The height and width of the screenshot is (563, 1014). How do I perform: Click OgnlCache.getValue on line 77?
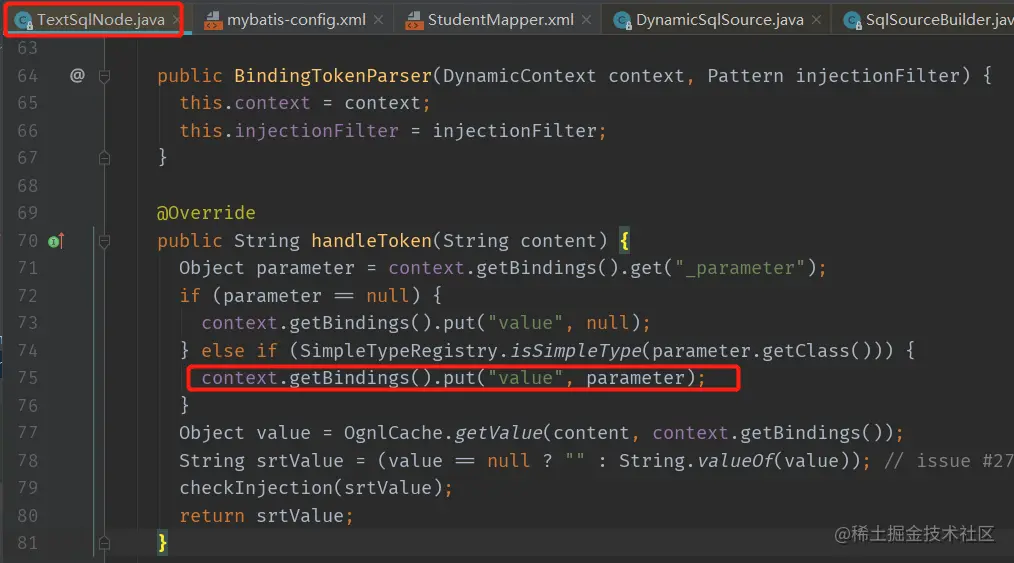(442, 432)
